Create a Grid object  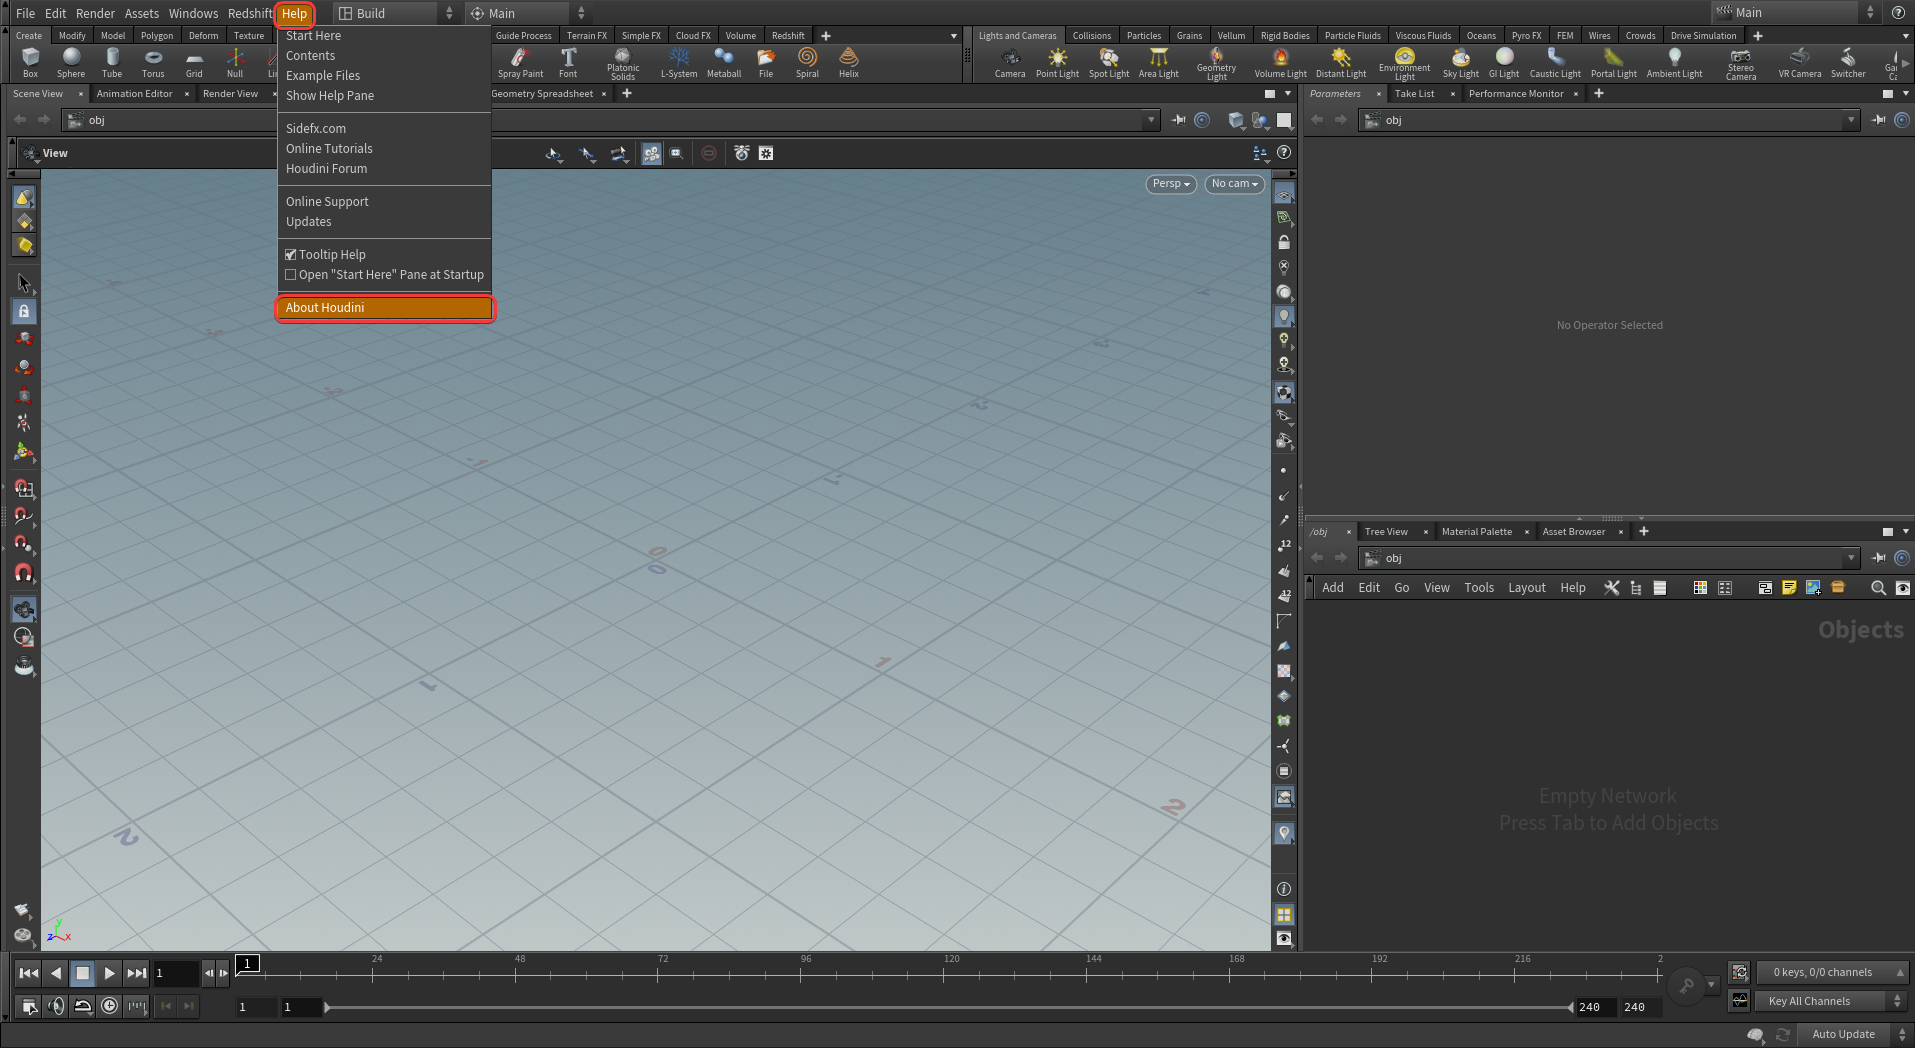[x=194, y=62]
